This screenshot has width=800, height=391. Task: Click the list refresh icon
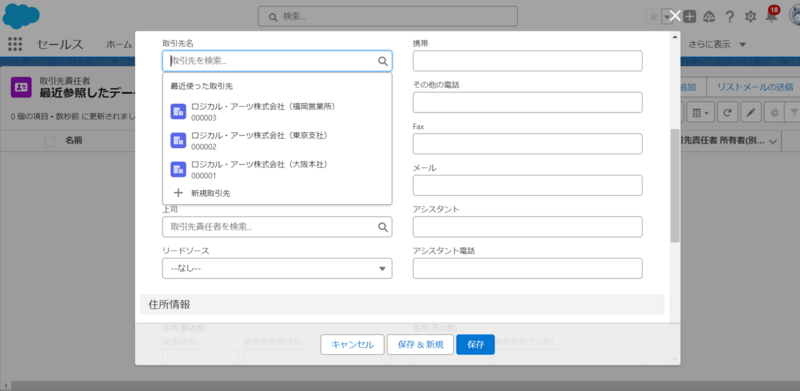tap(727, 113)
